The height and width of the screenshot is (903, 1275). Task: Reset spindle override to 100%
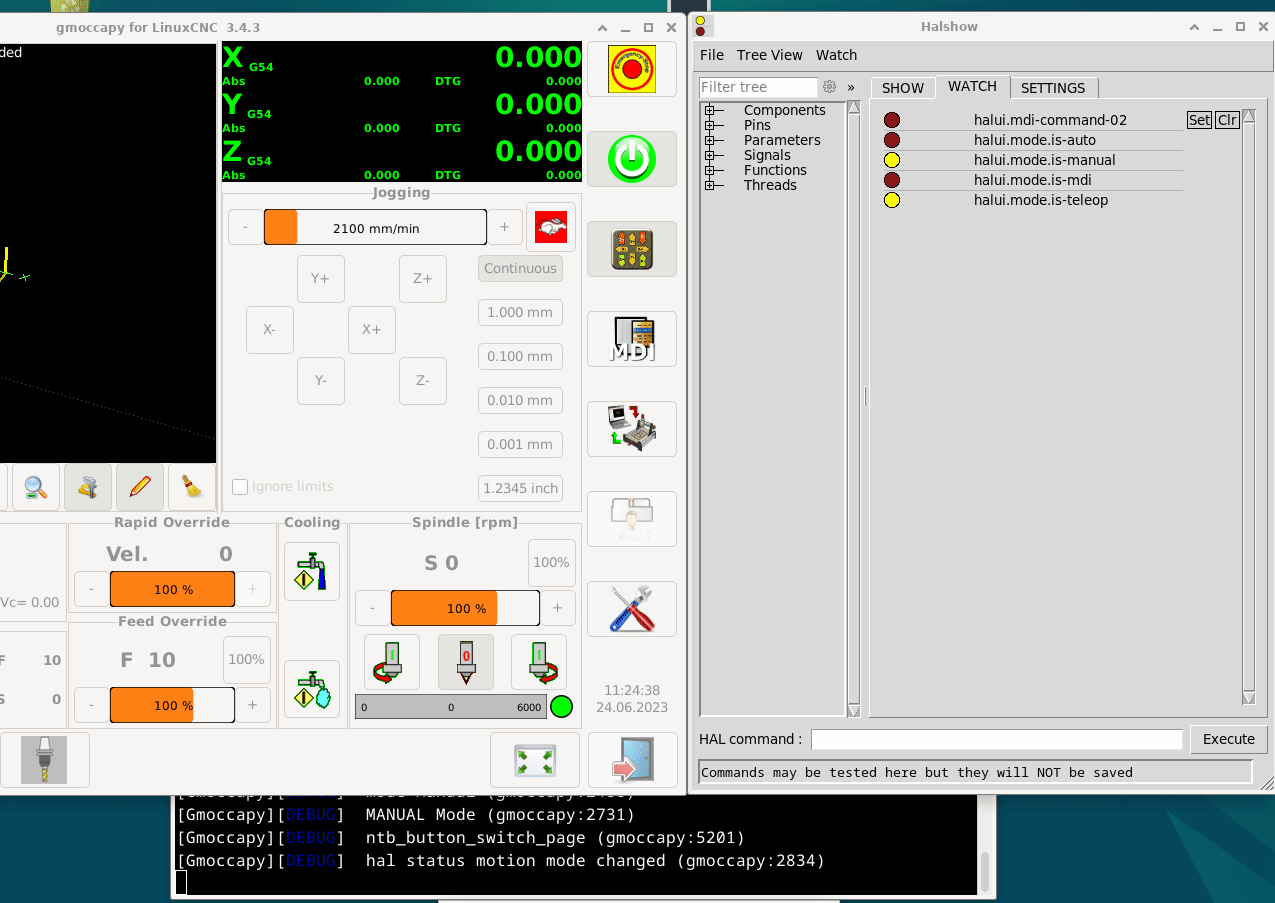tap(551, 563)
